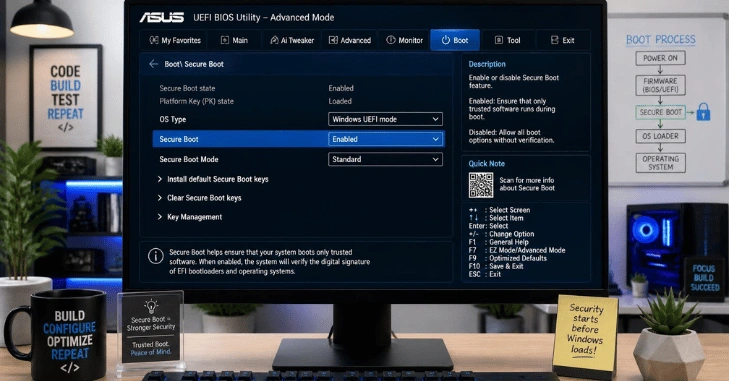Click the padlock icon on the whiteboard
Viewport: 729px width, 381px height.
coord(703,112)
